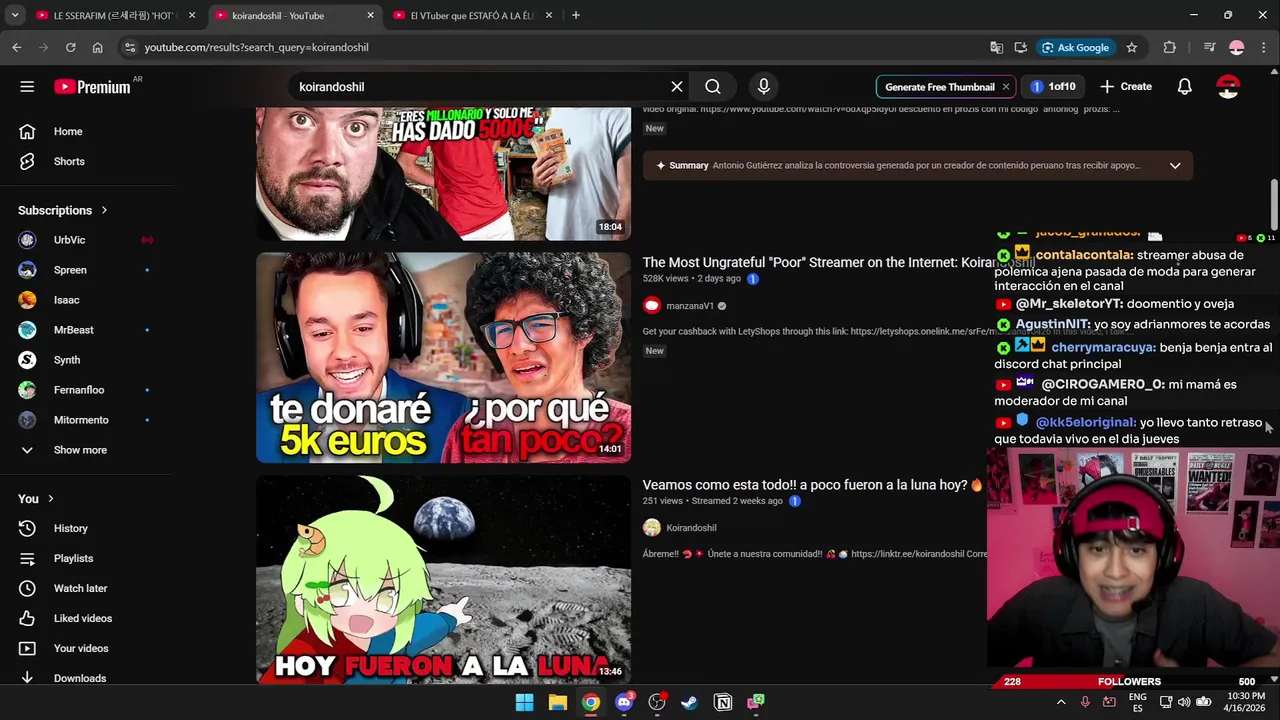The image size is (1280, 720).
Task: Open Mitormento subscription channel
Action: pos(80,421)
